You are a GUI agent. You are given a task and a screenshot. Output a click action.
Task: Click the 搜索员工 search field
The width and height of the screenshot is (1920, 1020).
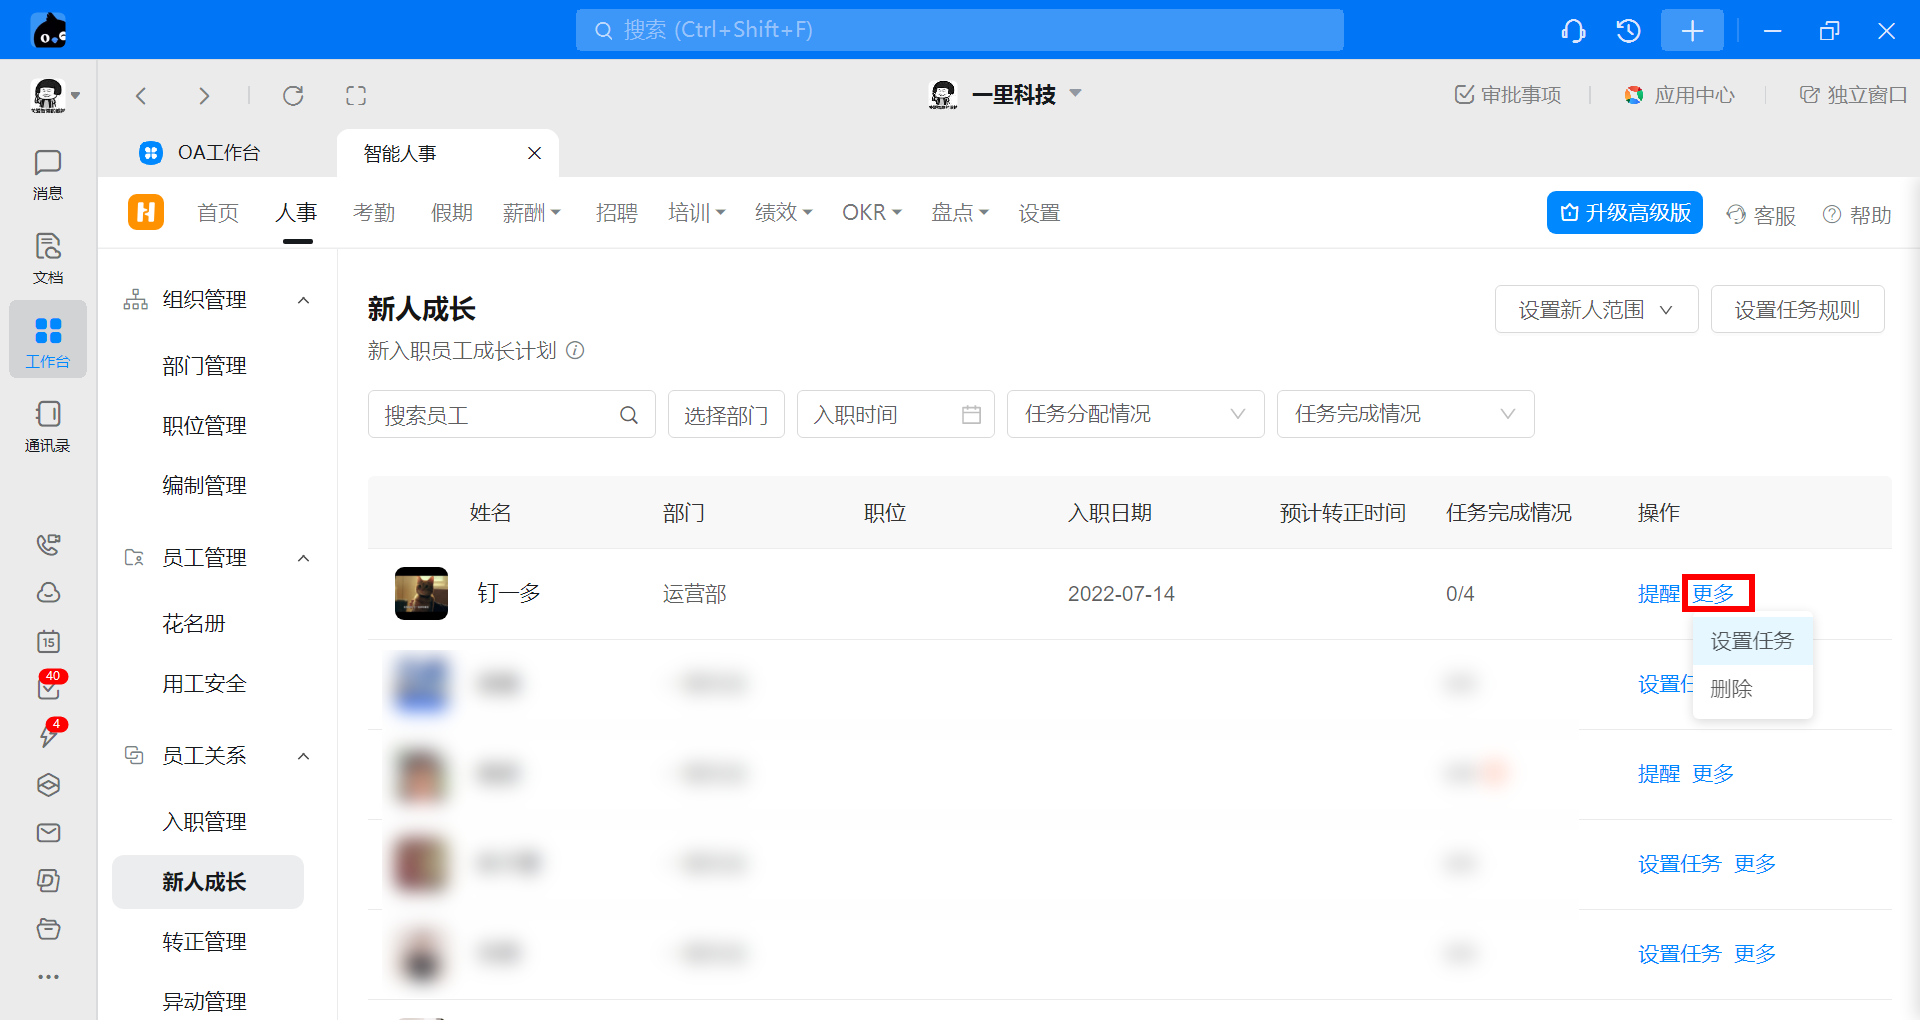(x=498, y=415)
